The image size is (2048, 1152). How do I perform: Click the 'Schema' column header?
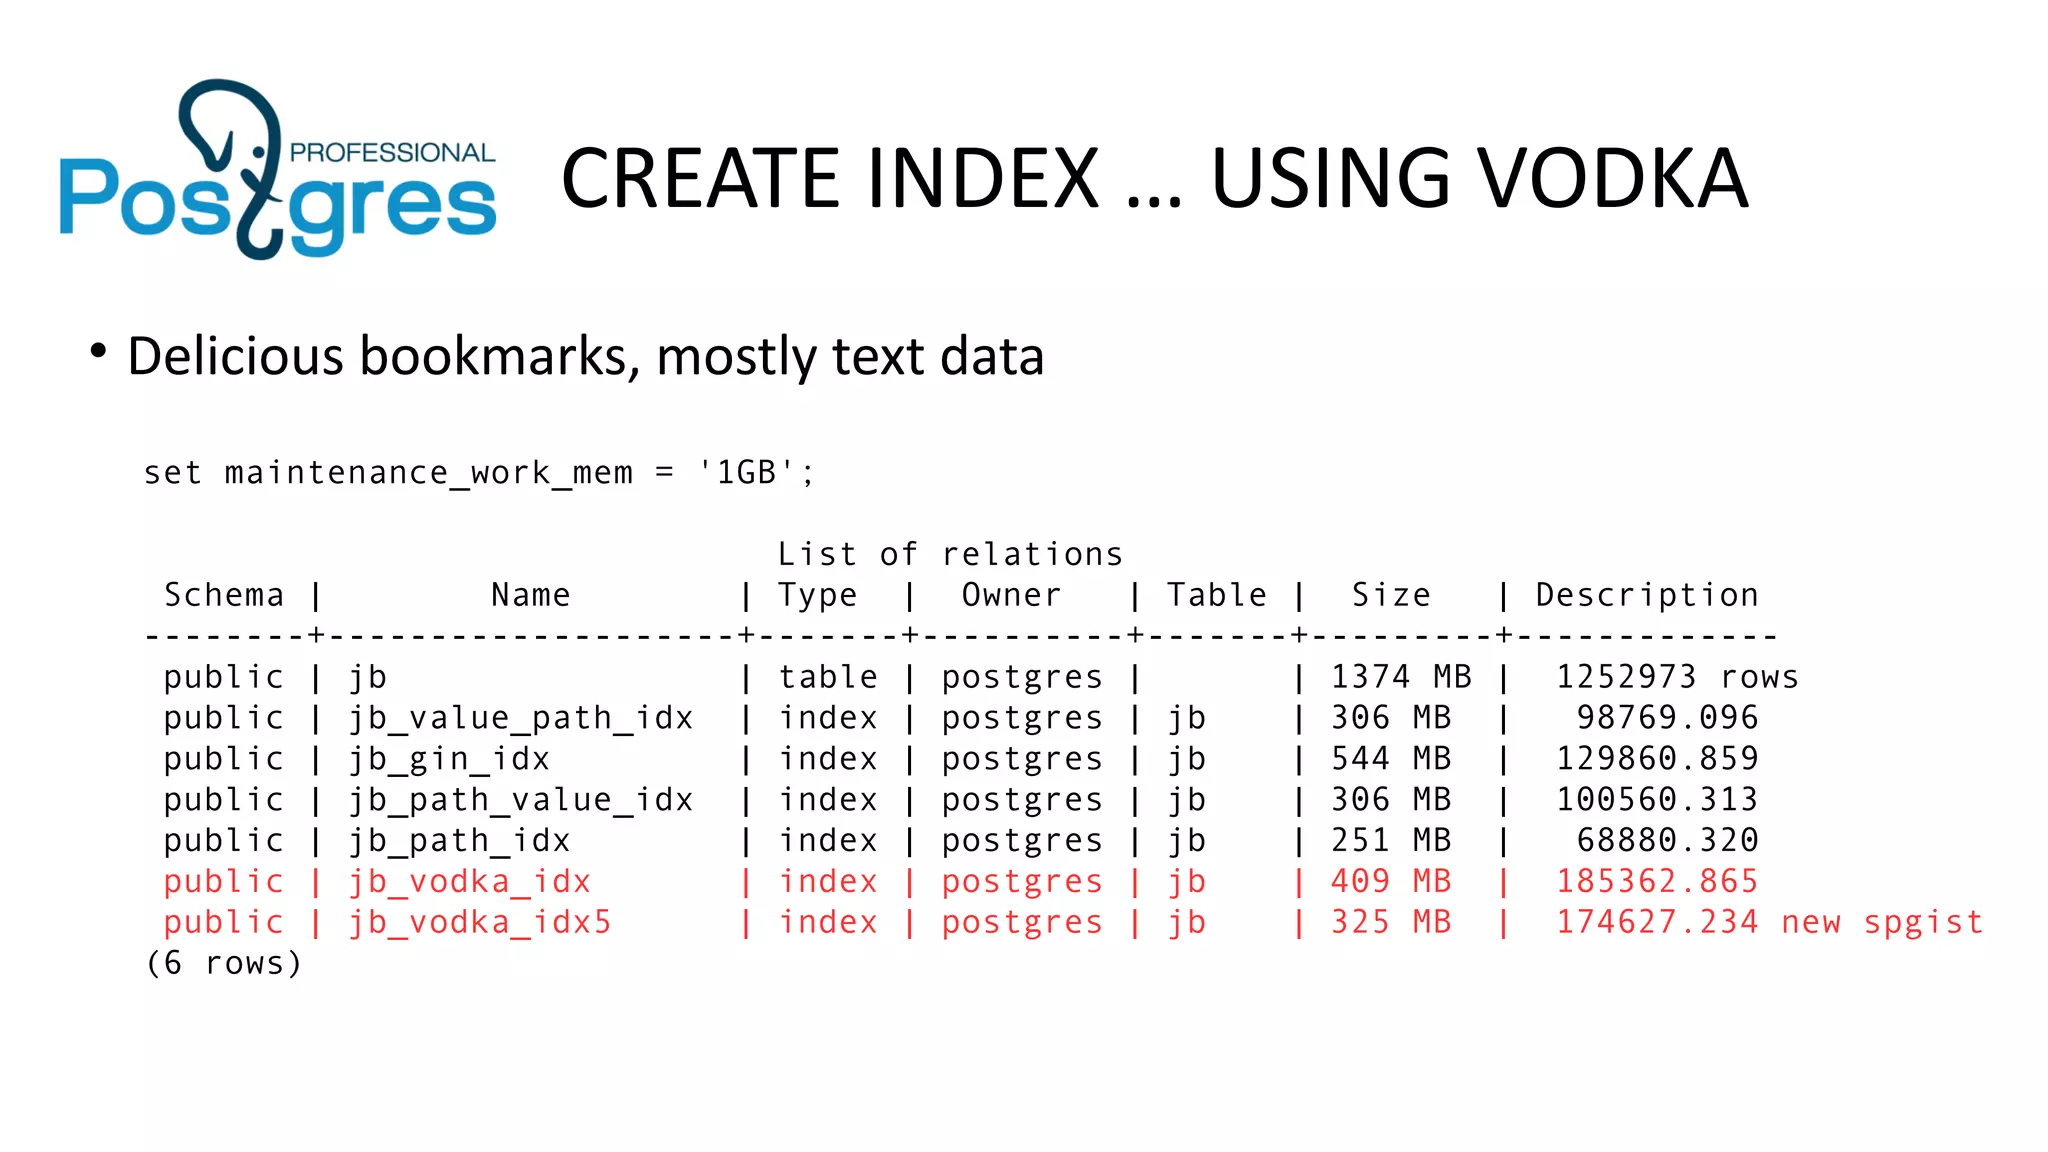(224, 595)
